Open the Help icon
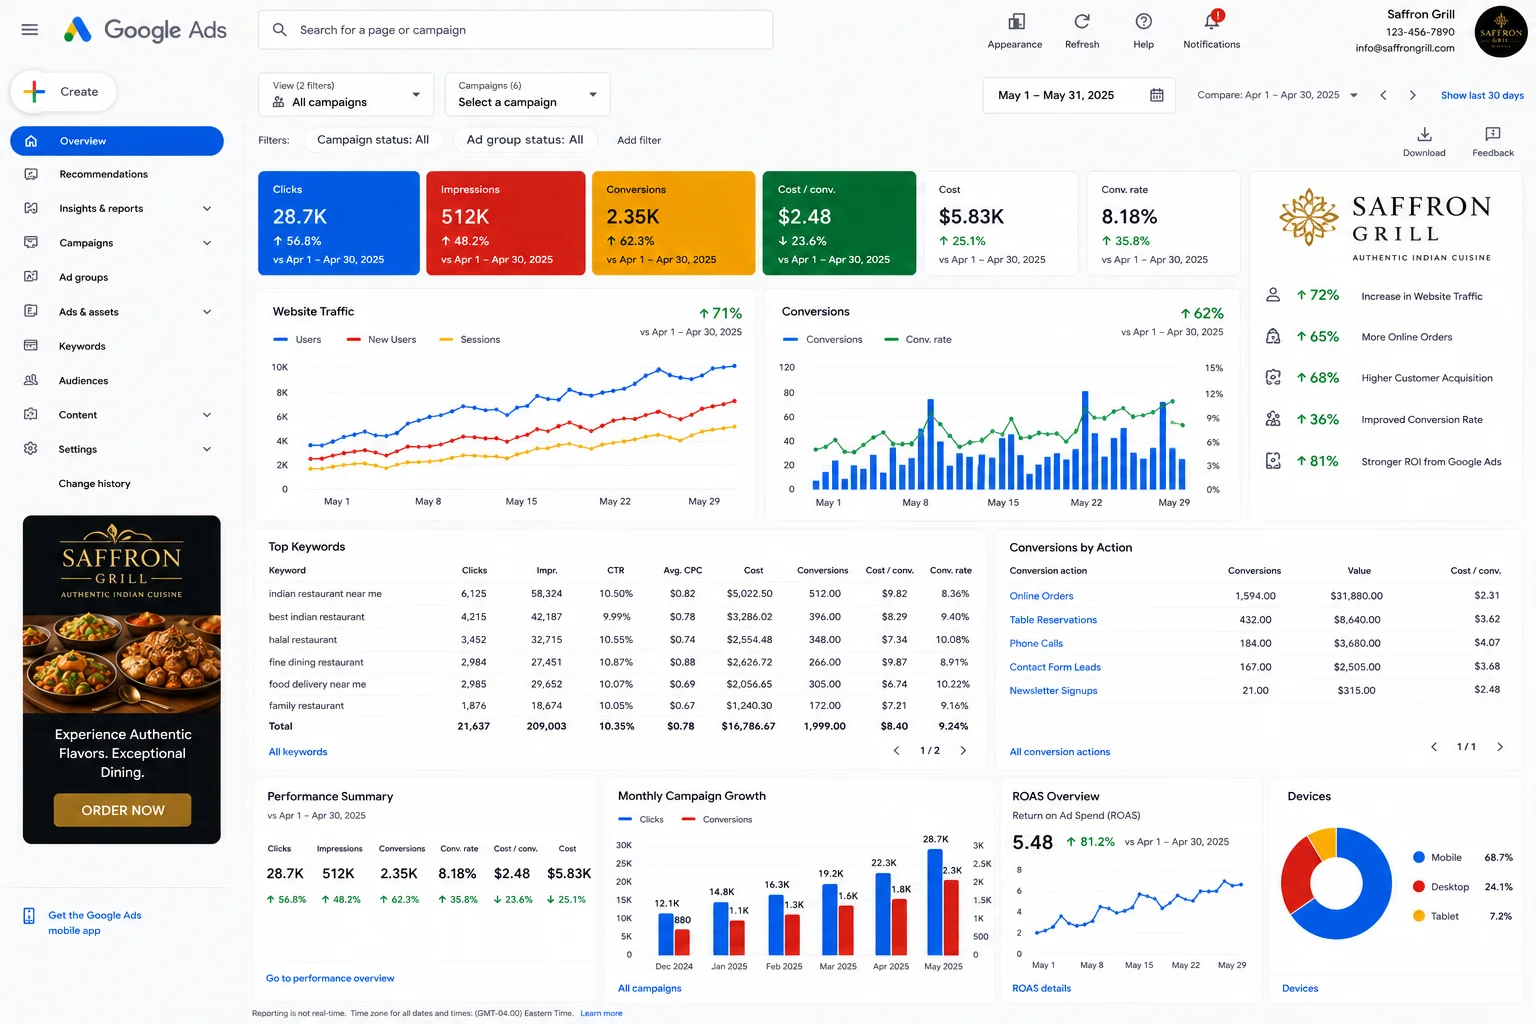Image resolution: width=1536 pixels, height=1024 pixels. click(1144, 22)
